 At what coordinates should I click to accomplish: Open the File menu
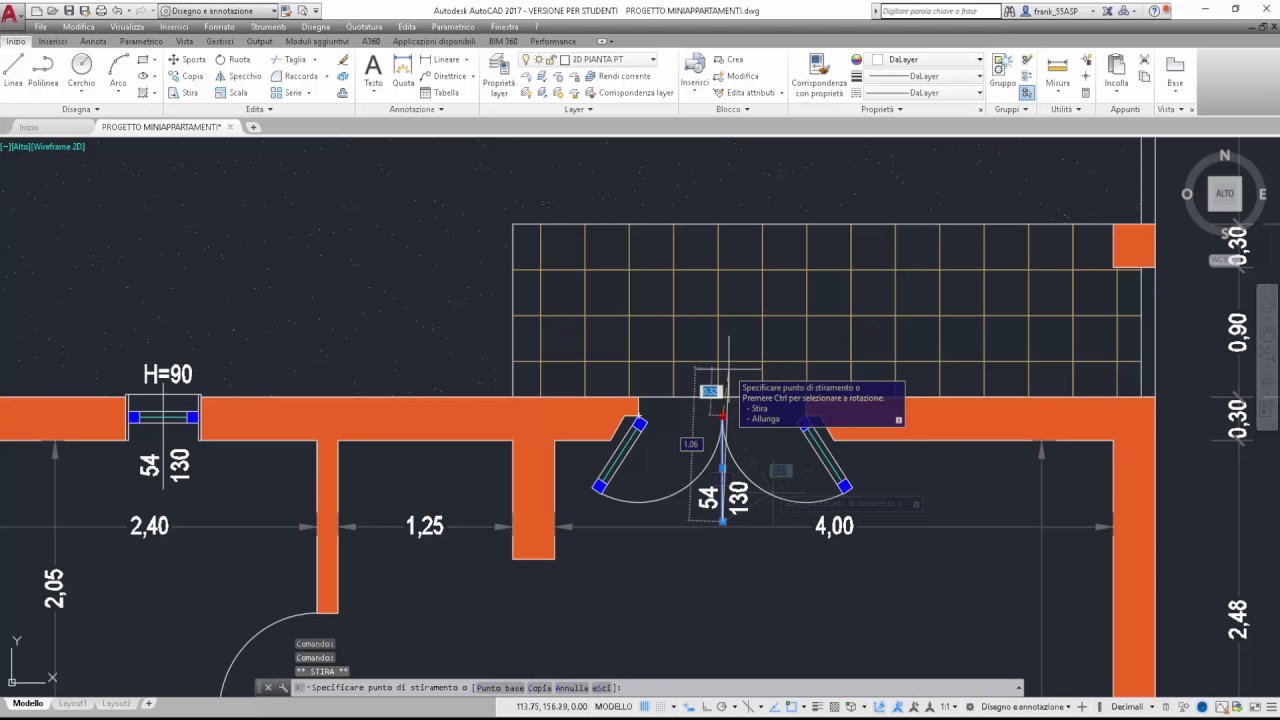point(41,27)
